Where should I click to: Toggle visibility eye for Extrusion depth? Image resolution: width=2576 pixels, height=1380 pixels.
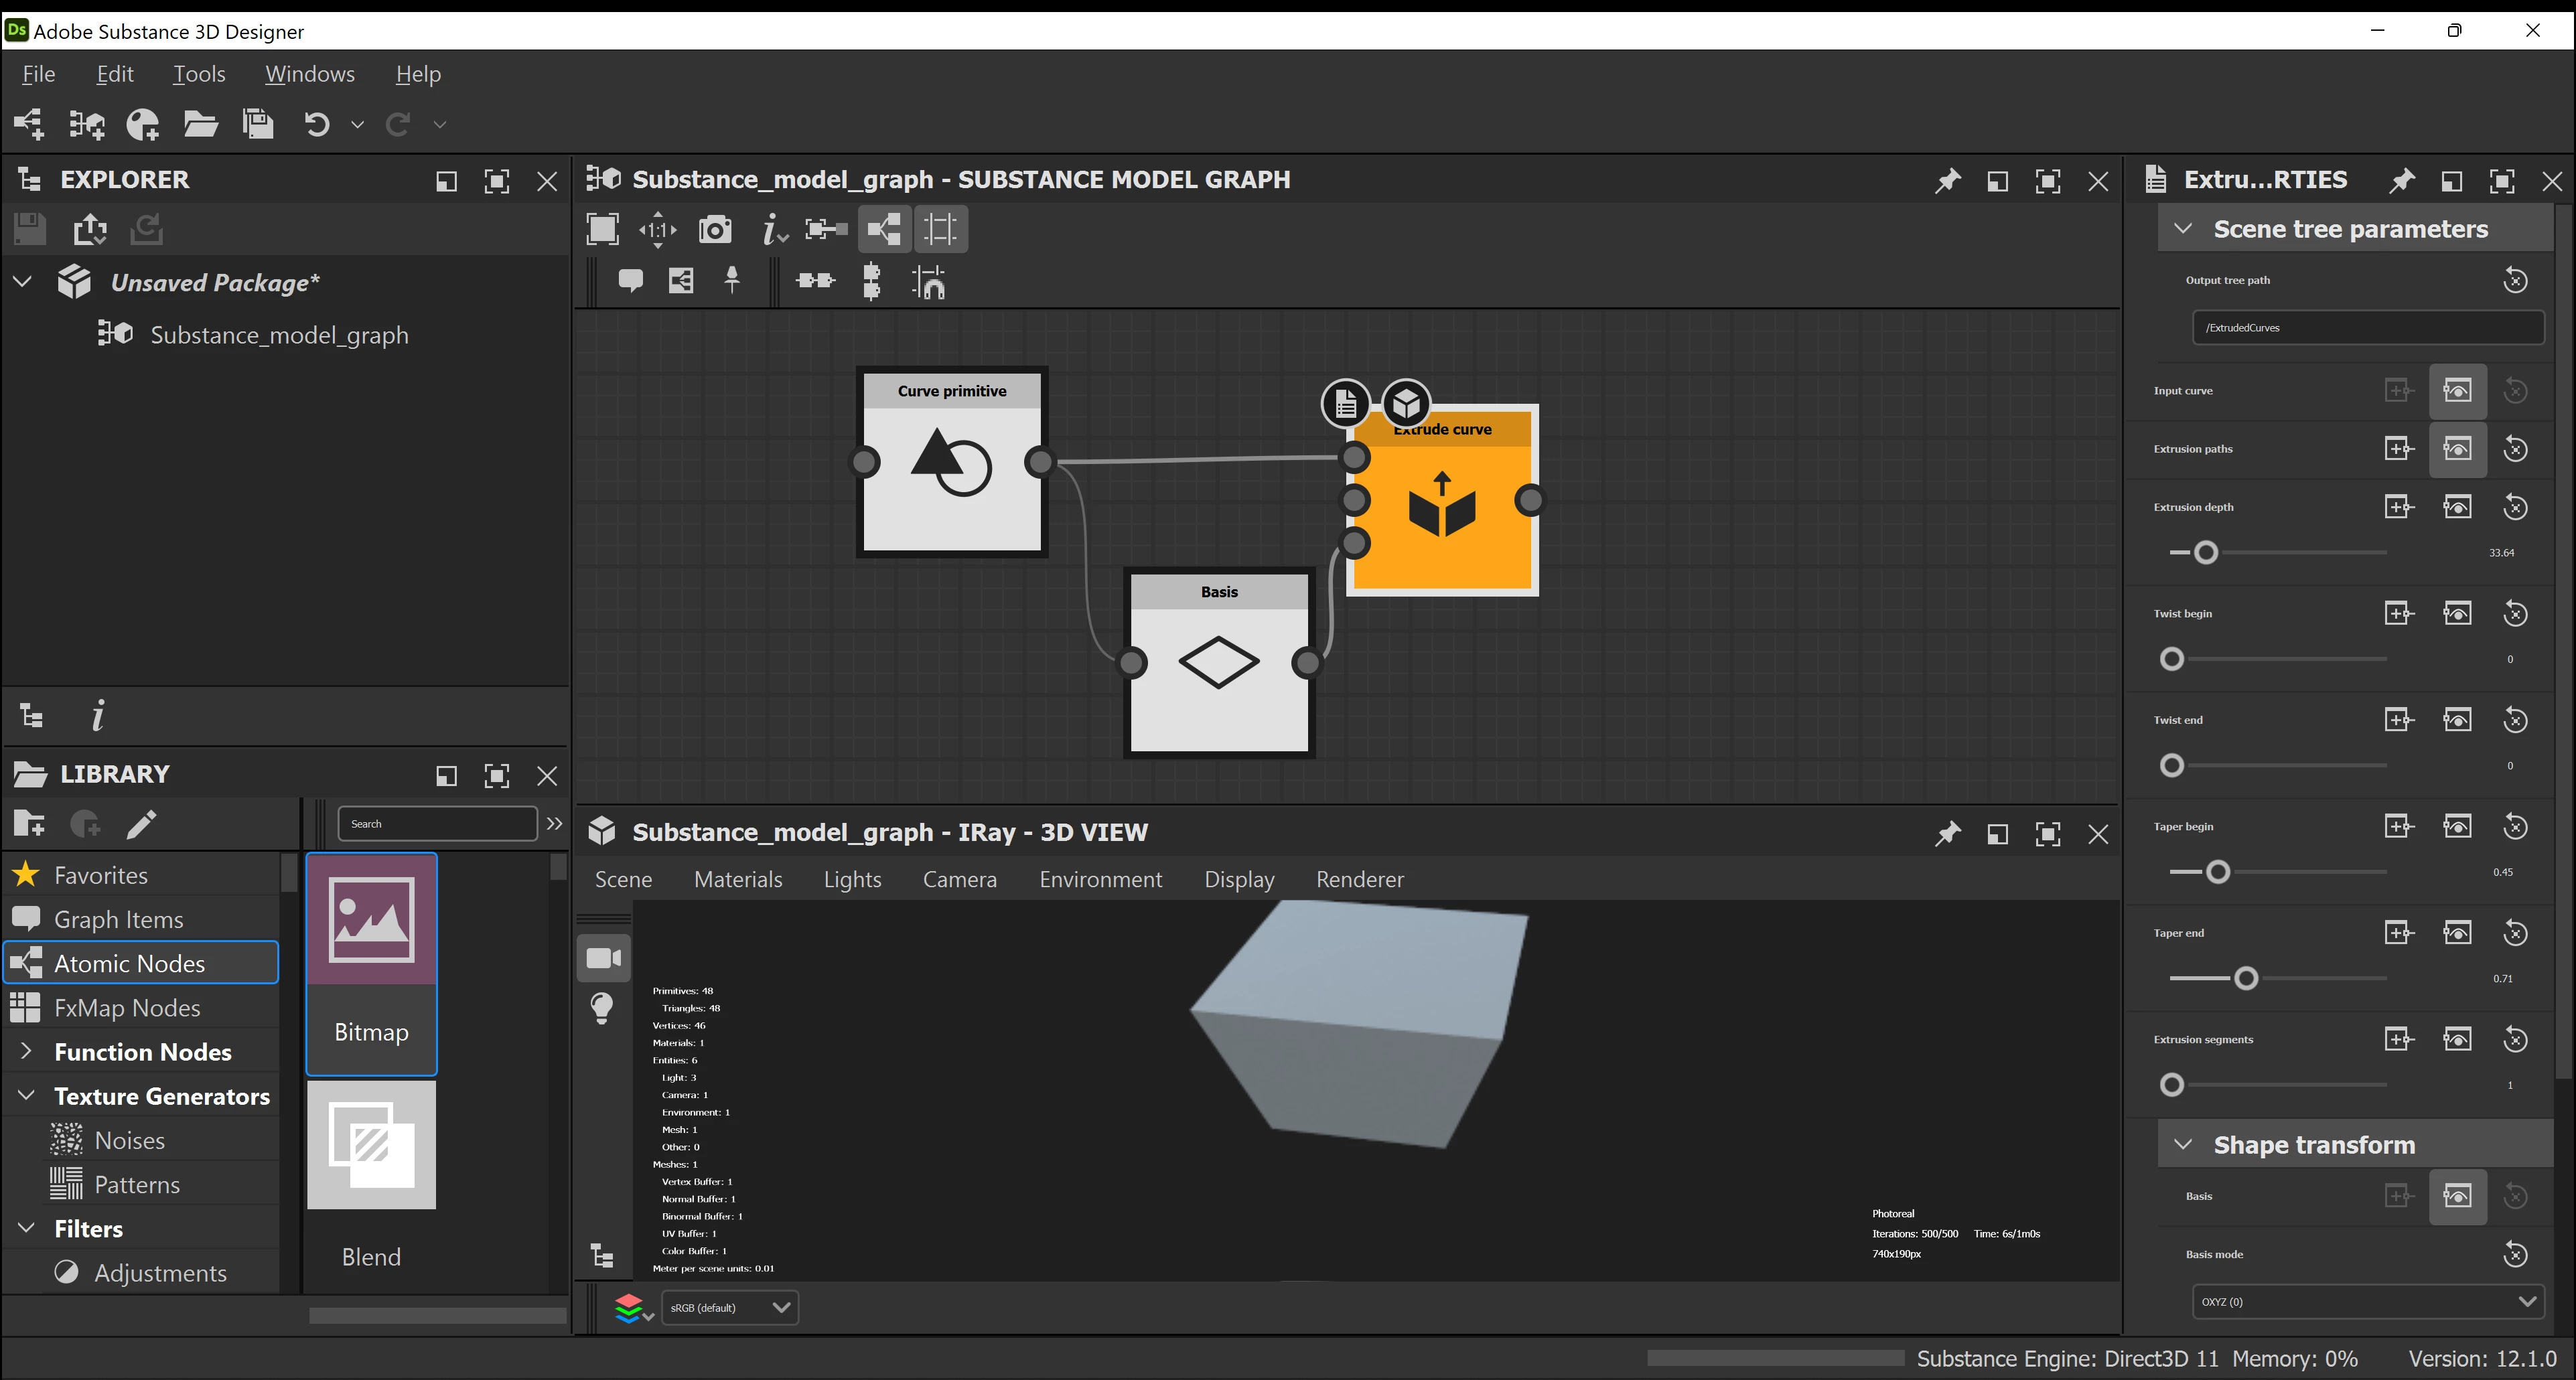(2457, 507)
